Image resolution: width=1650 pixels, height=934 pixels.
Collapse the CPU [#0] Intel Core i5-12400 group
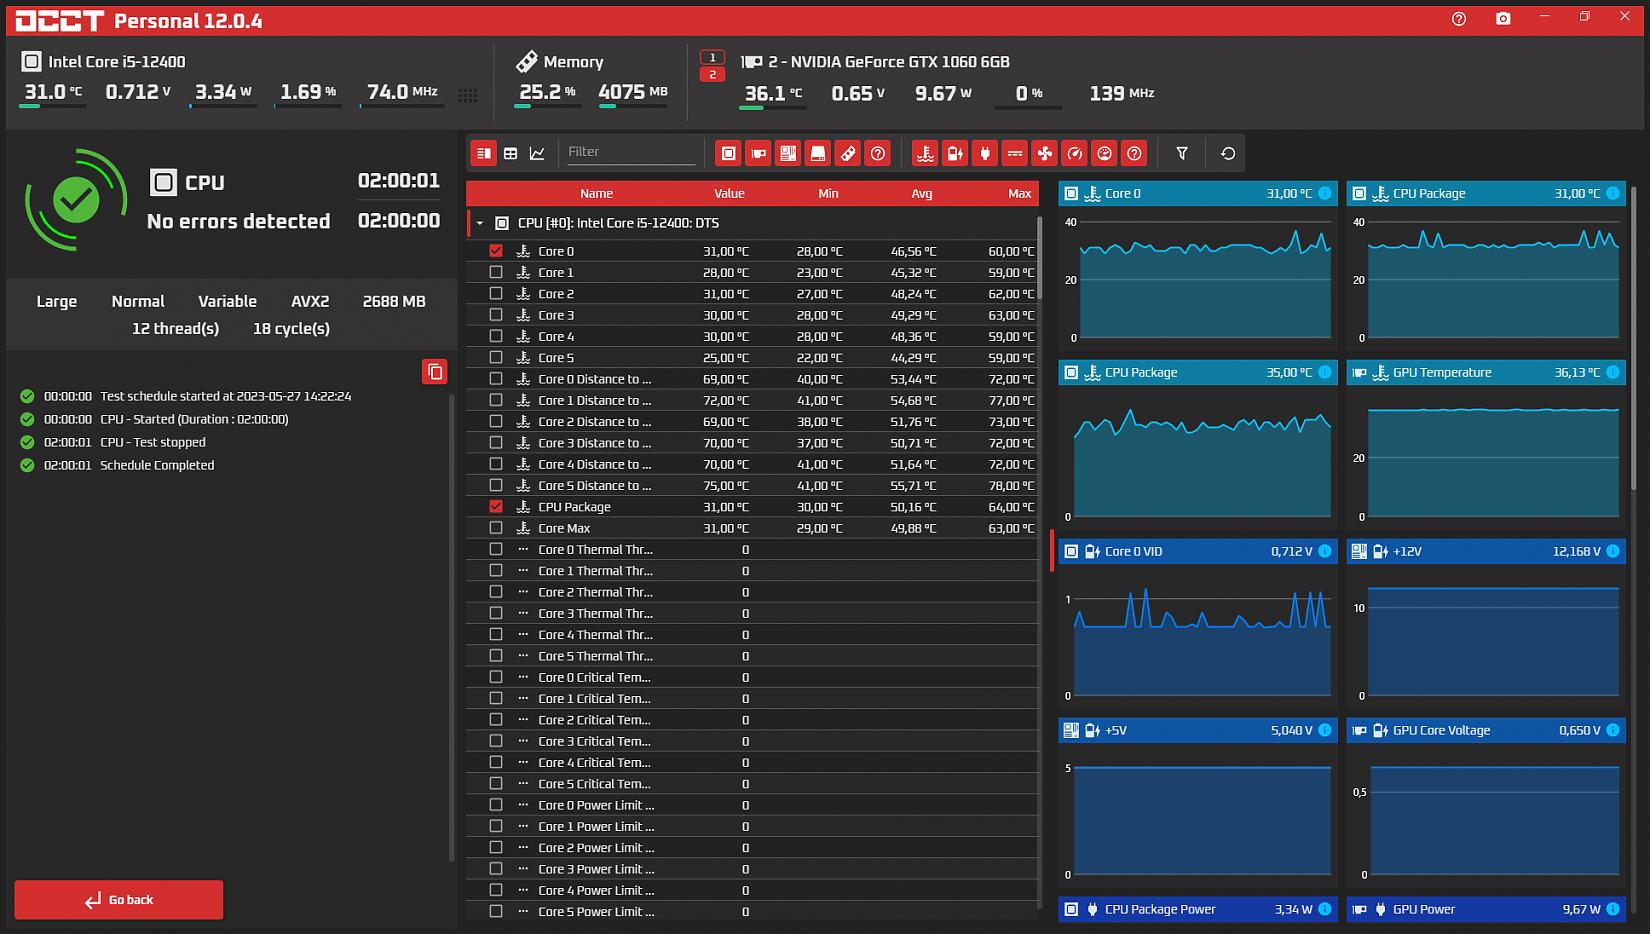point(480,223)
